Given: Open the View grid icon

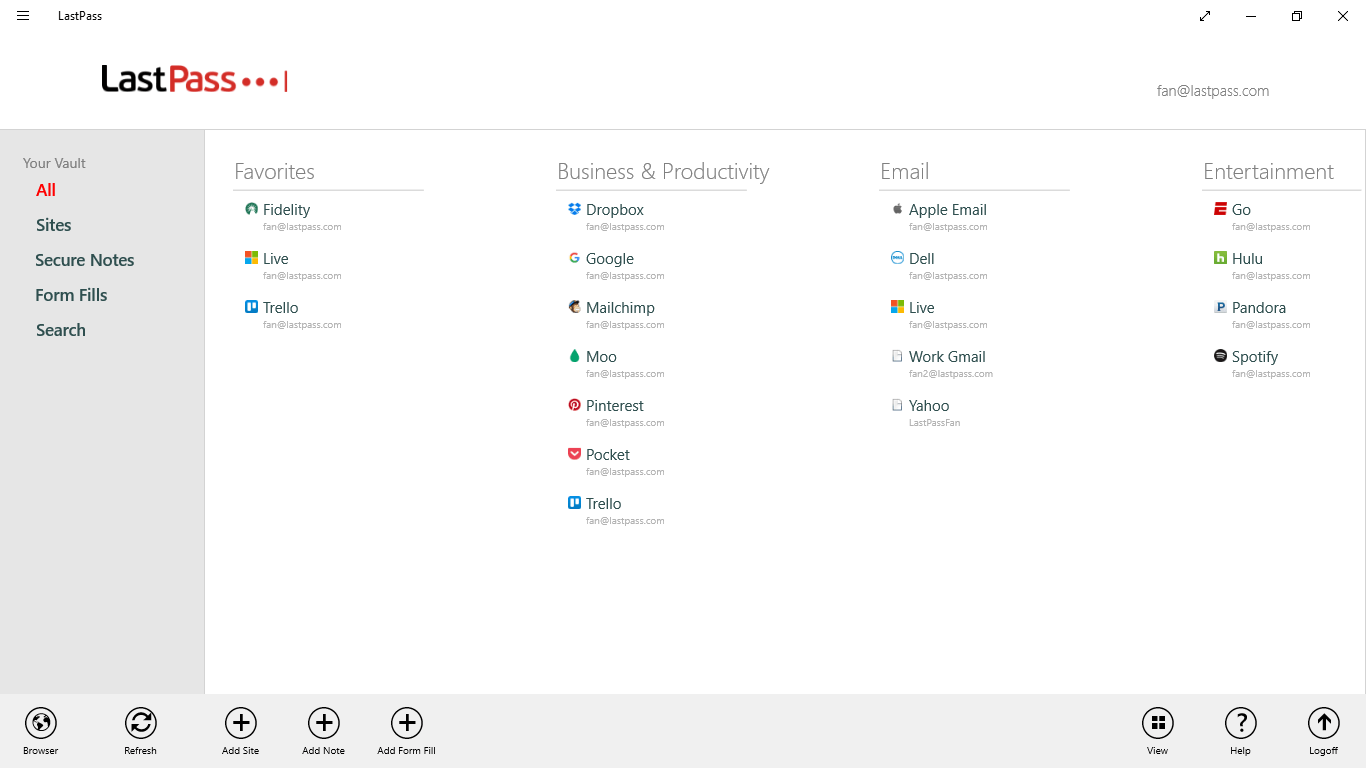Looking at the screenshot, I should (1157, 723).
